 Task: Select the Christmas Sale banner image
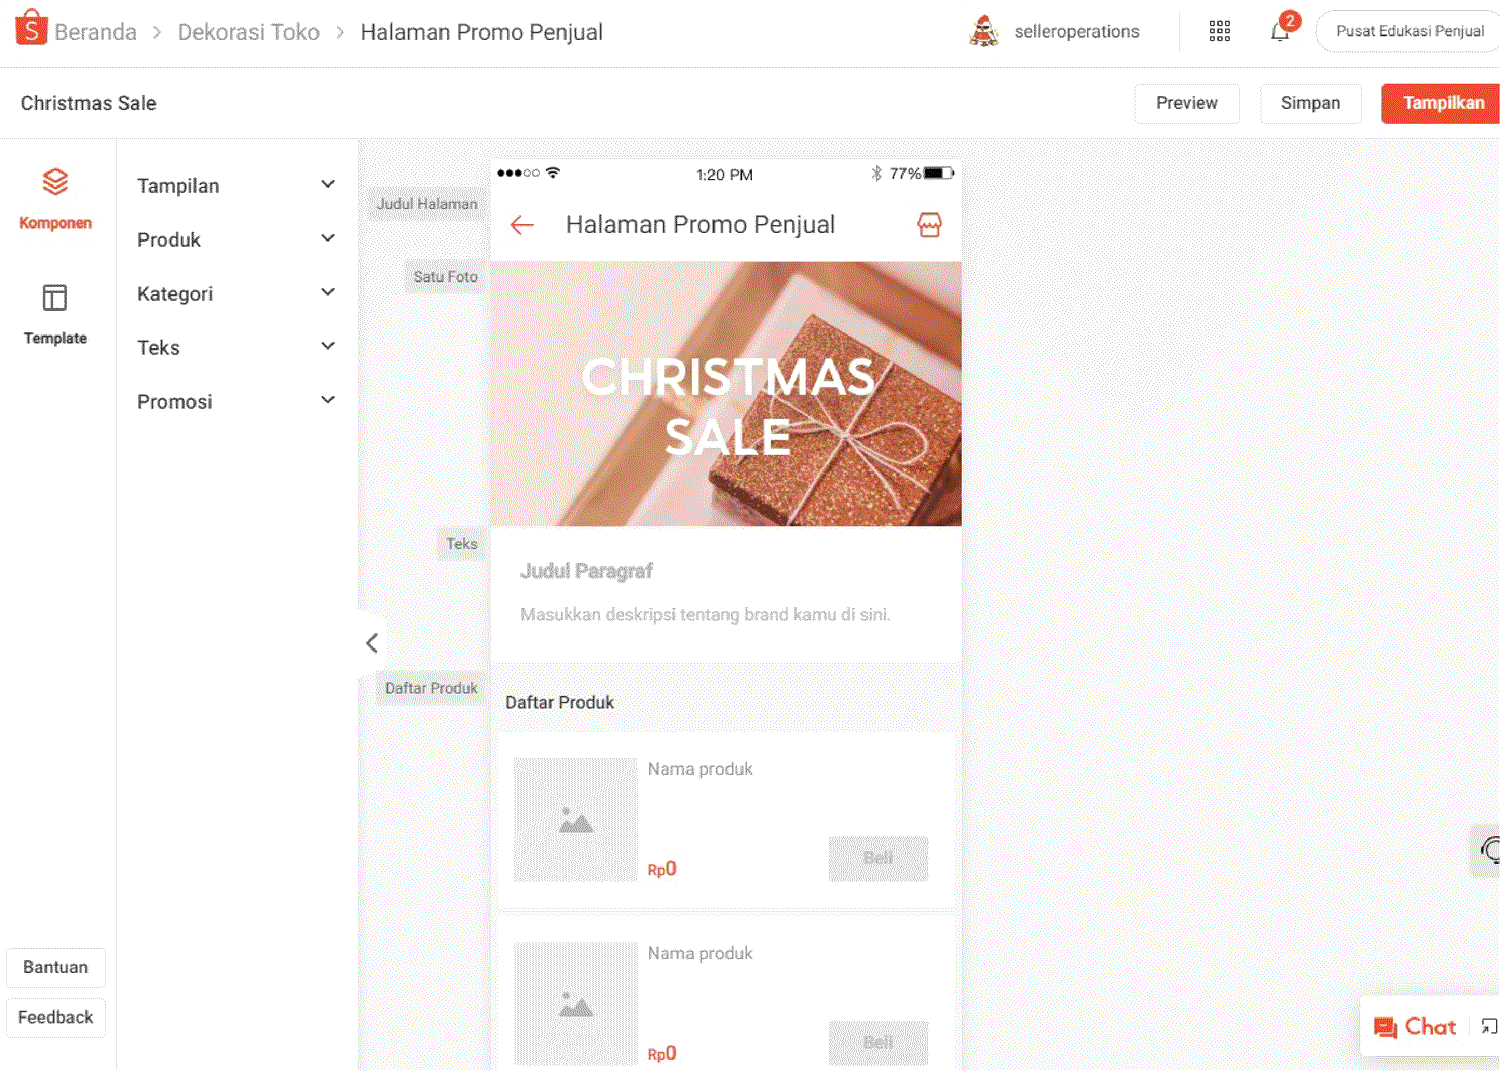pyautogui.click(x=726, y=394)
